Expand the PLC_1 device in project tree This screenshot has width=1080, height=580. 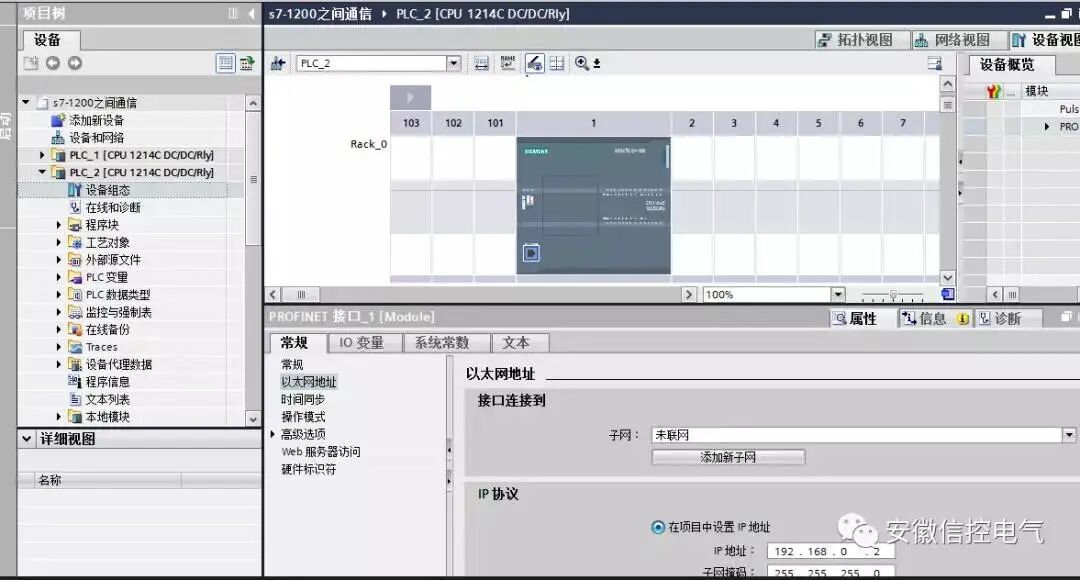(40, 155)
